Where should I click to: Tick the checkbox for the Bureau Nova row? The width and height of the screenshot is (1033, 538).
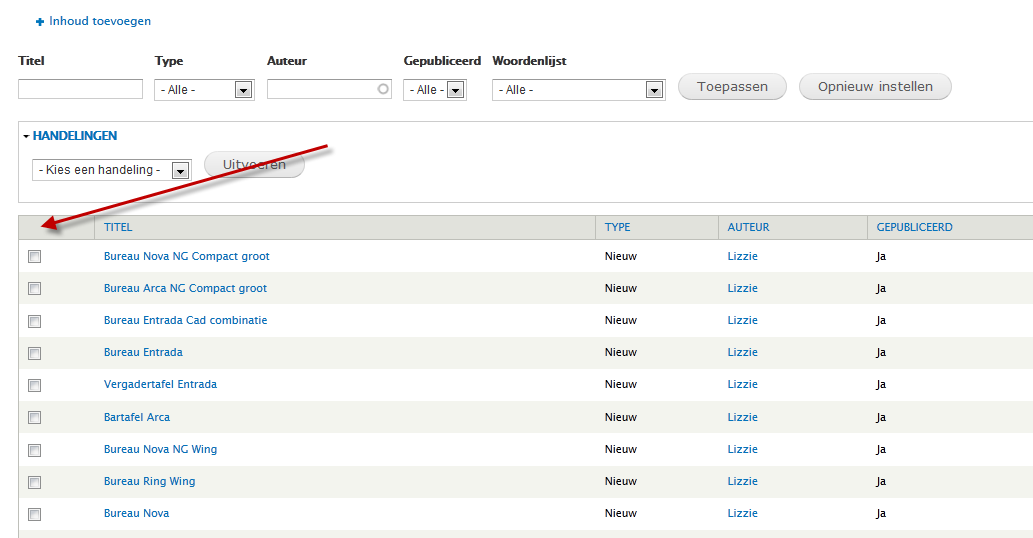tap(34, 514)
